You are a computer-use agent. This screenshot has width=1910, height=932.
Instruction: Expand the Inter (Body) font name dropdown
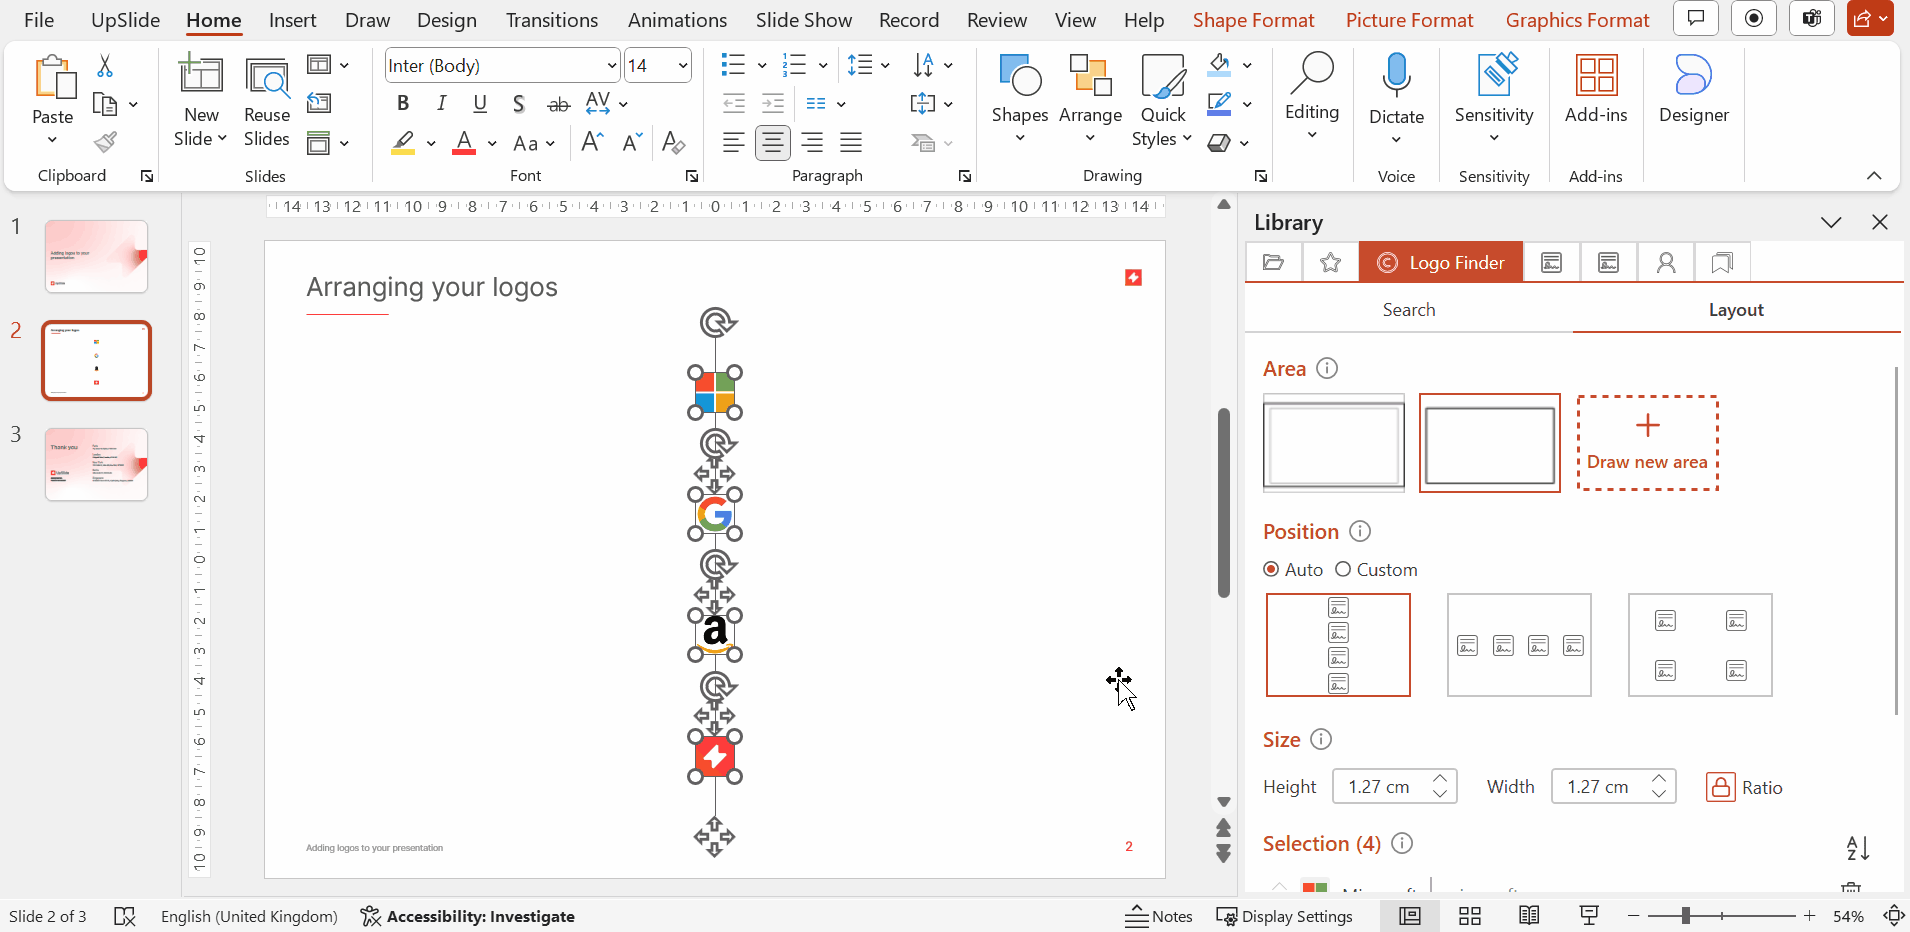[x=612, y=66]
